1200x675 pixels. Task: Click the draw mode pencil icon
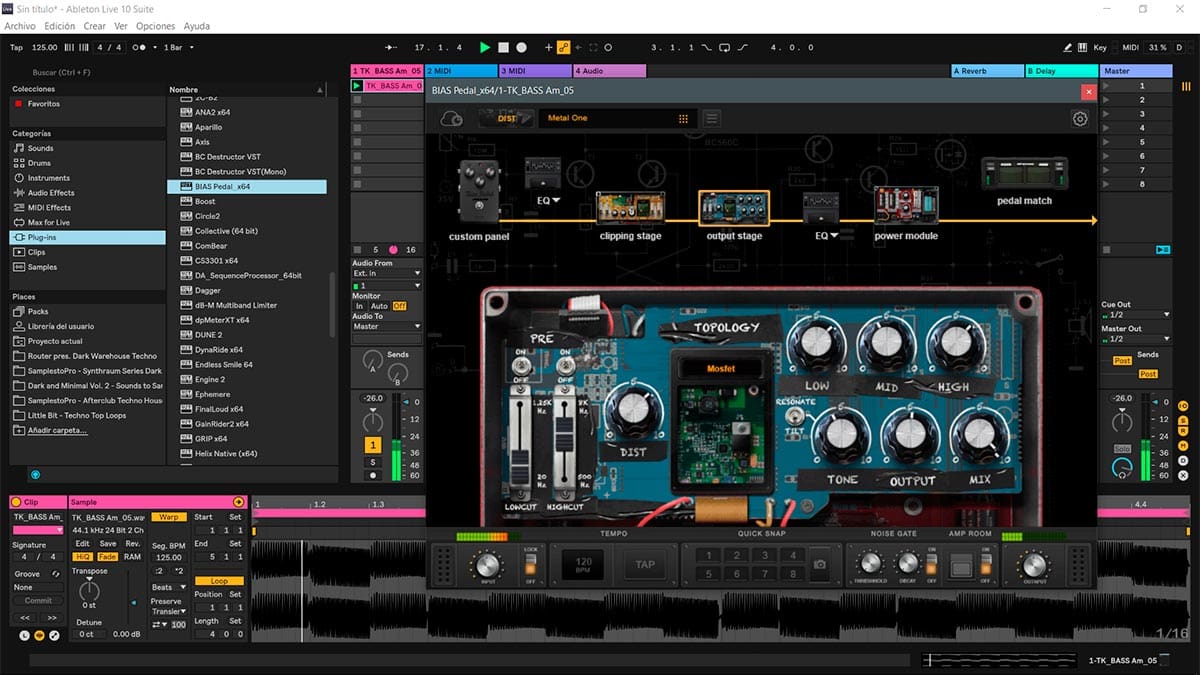click(x=1069, y=47)
